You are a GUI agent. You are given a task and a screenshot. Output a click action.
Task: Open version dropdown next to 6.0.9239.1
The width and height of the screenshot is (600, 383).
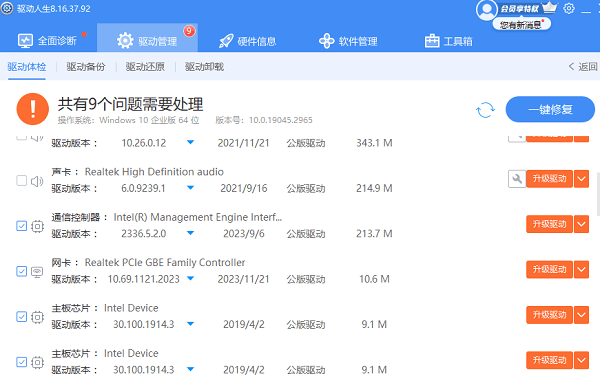(190, 188)
